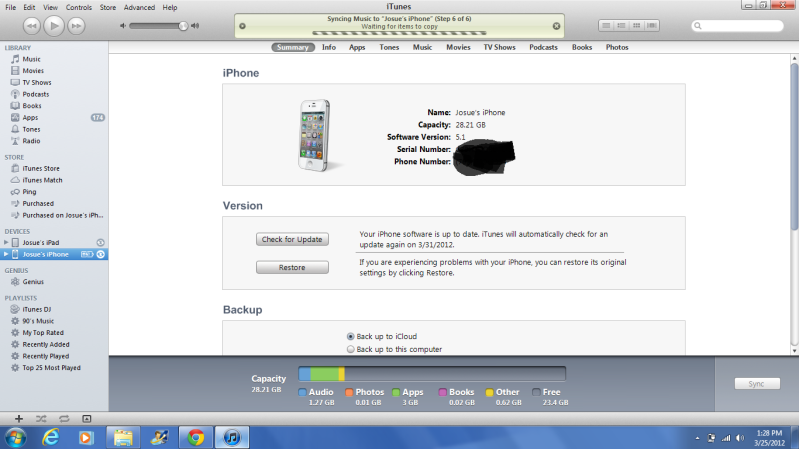Toggle repeat playback
Image resolution: width=799 pixels, height=449 pixels.
click(x=64, y=419)
